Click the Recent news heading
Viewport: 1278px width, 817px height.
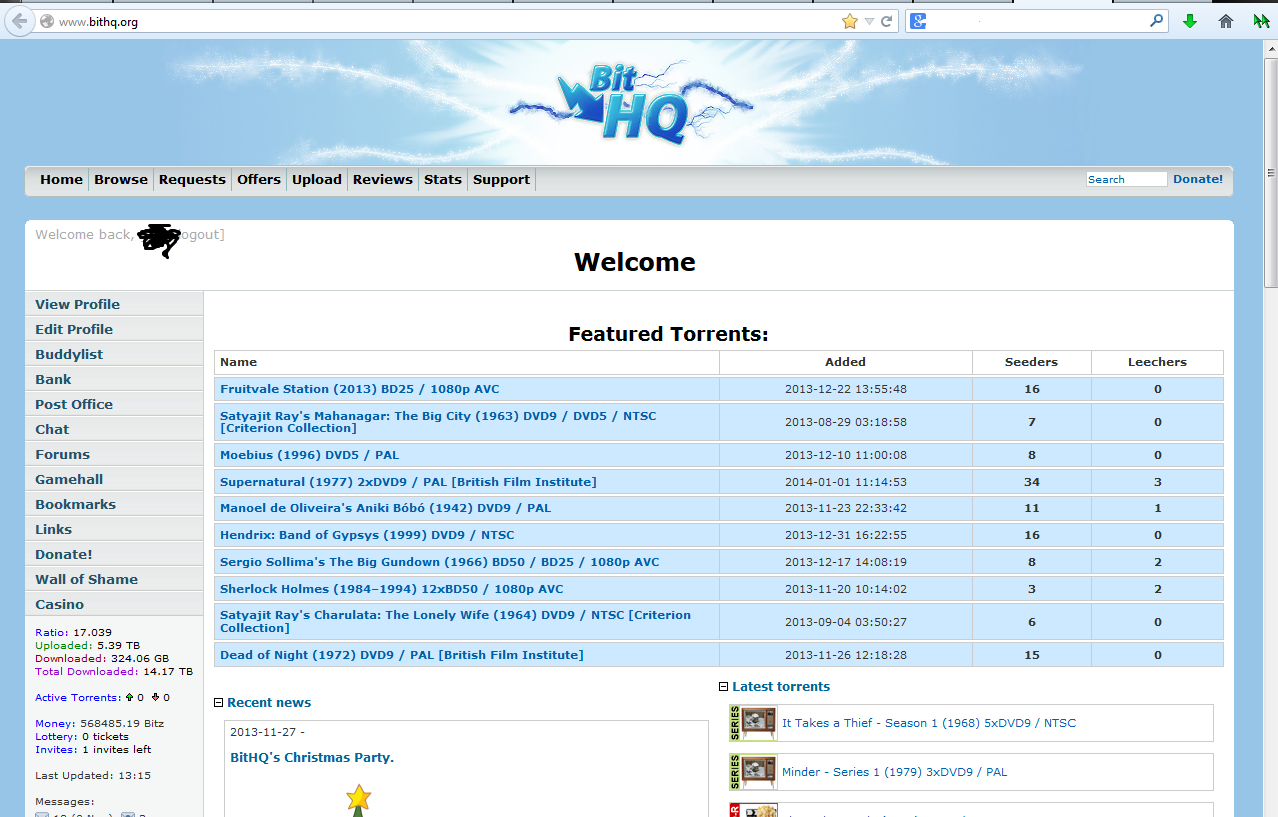[269, 703]
